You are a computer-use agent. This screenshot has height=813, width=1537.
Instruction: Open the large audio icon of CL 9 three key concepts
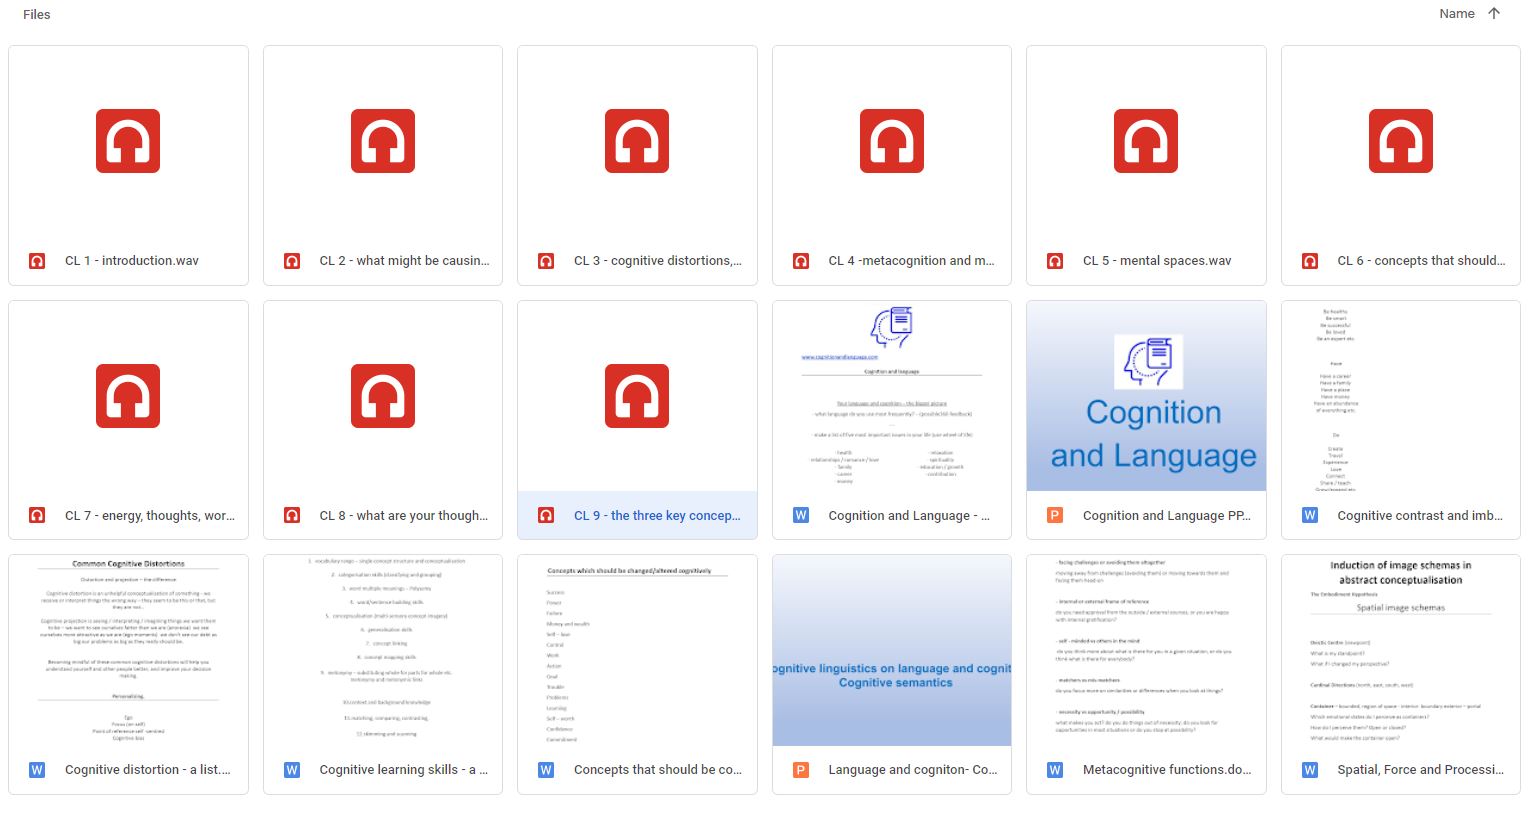(x=637, y=396)
